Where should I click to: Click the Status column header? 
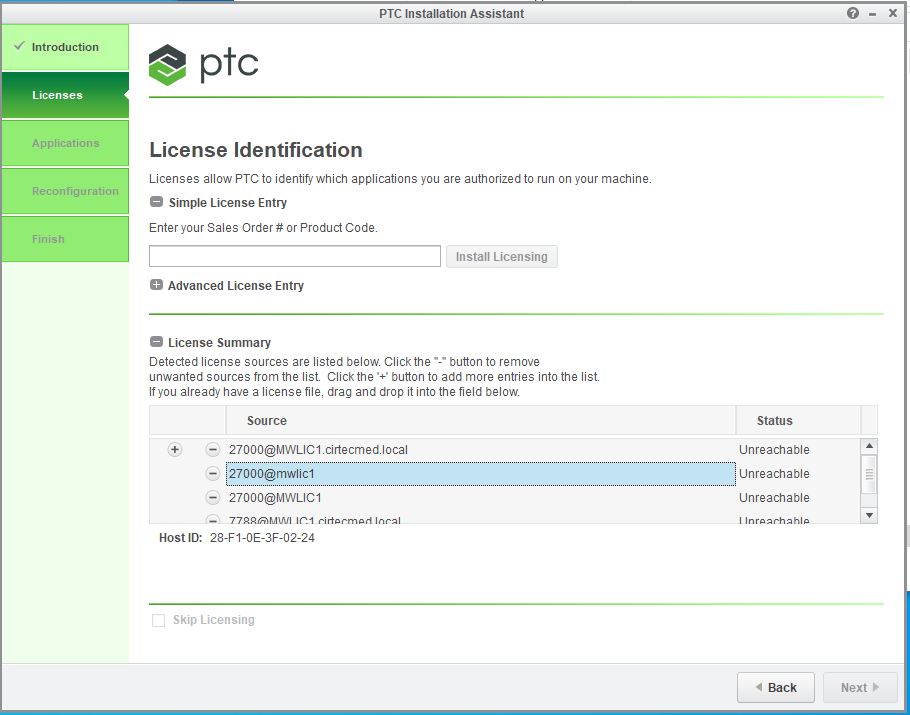774,421
